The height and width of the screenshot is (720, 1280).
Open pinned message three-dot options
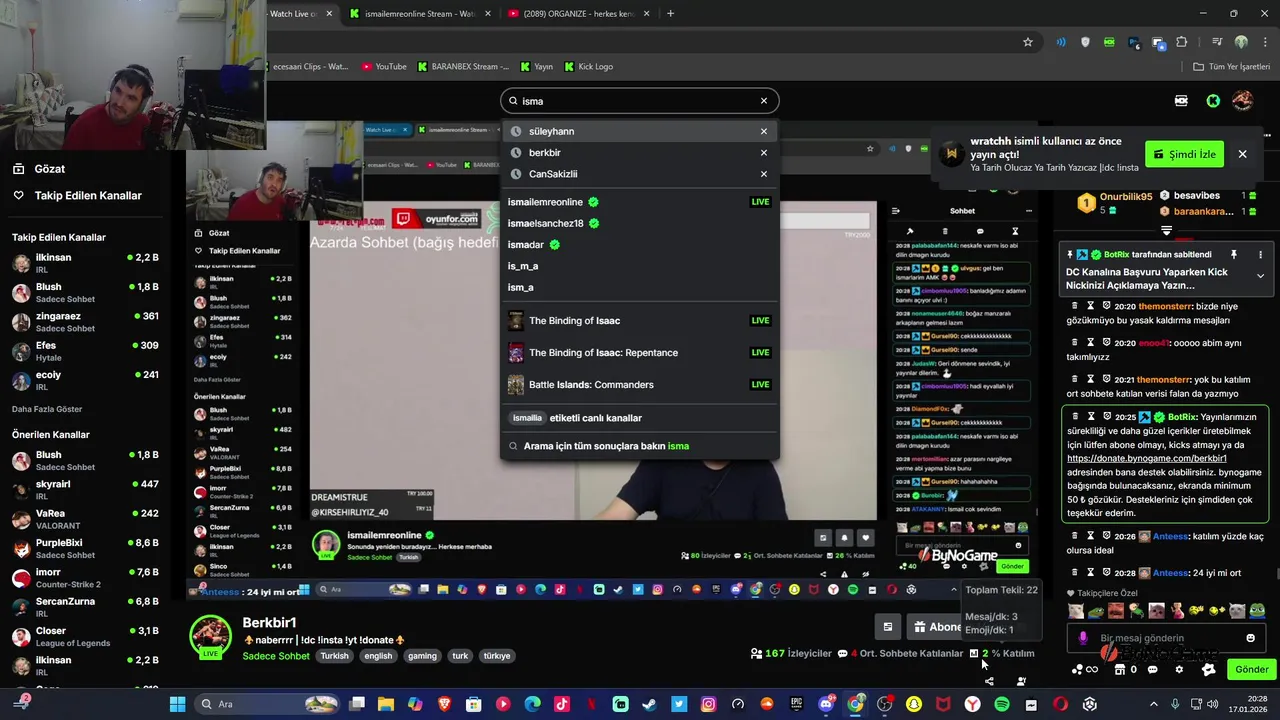[x=1260, y=255]
